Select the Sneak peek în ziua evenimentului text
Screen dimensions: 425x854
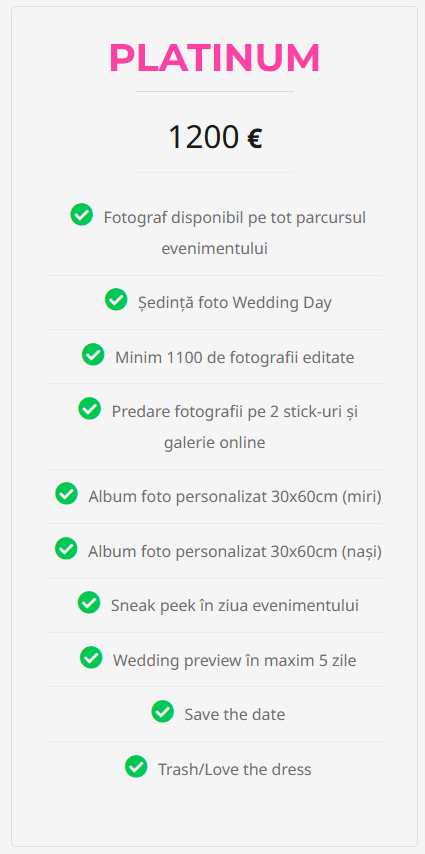click(x=235, y=606)
